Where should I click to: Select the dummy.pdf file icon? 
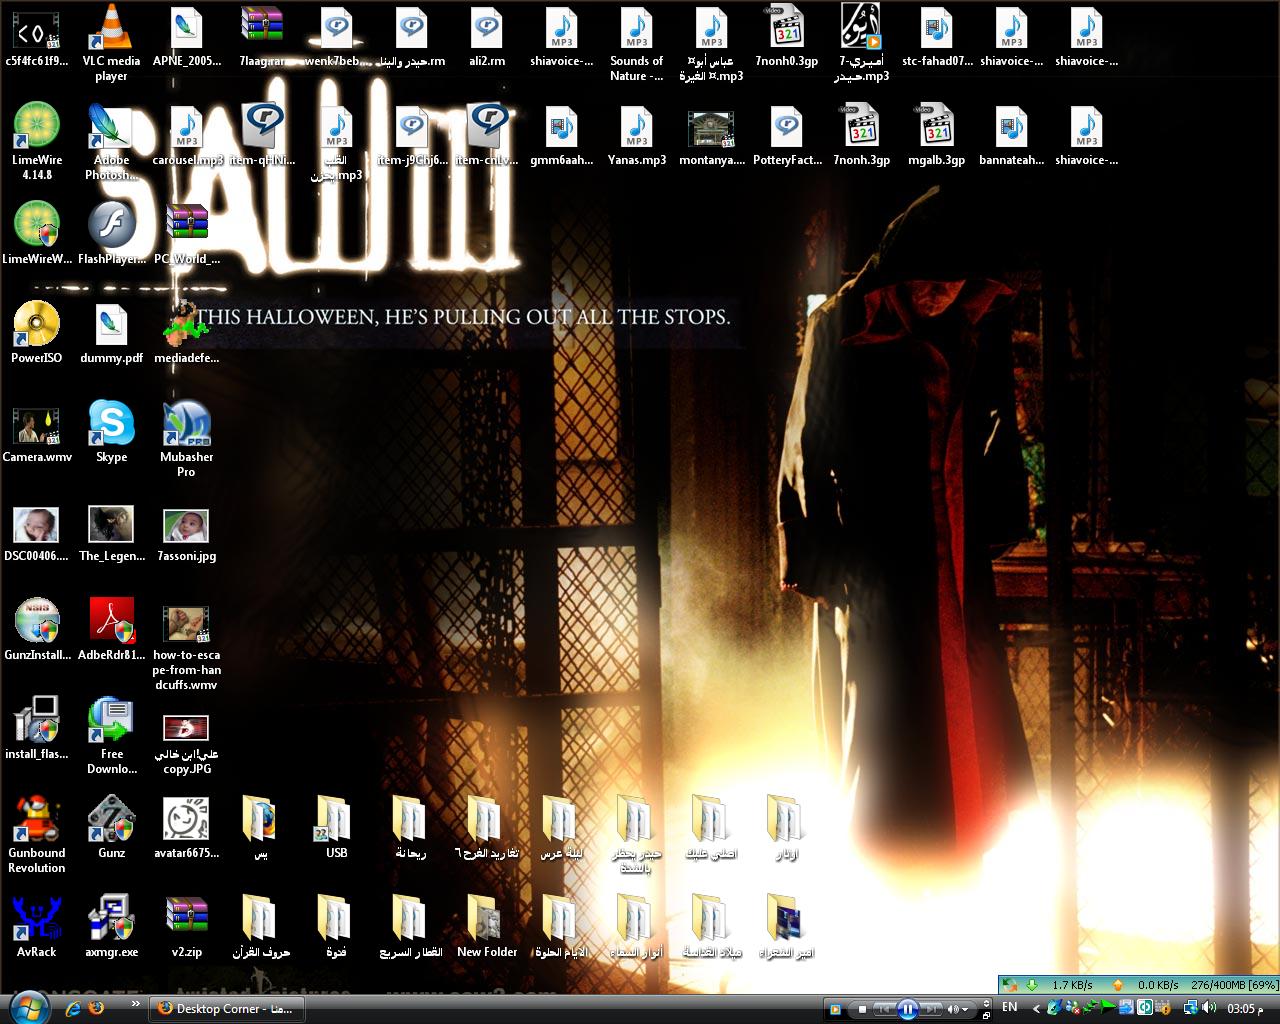tap(111, 333)
